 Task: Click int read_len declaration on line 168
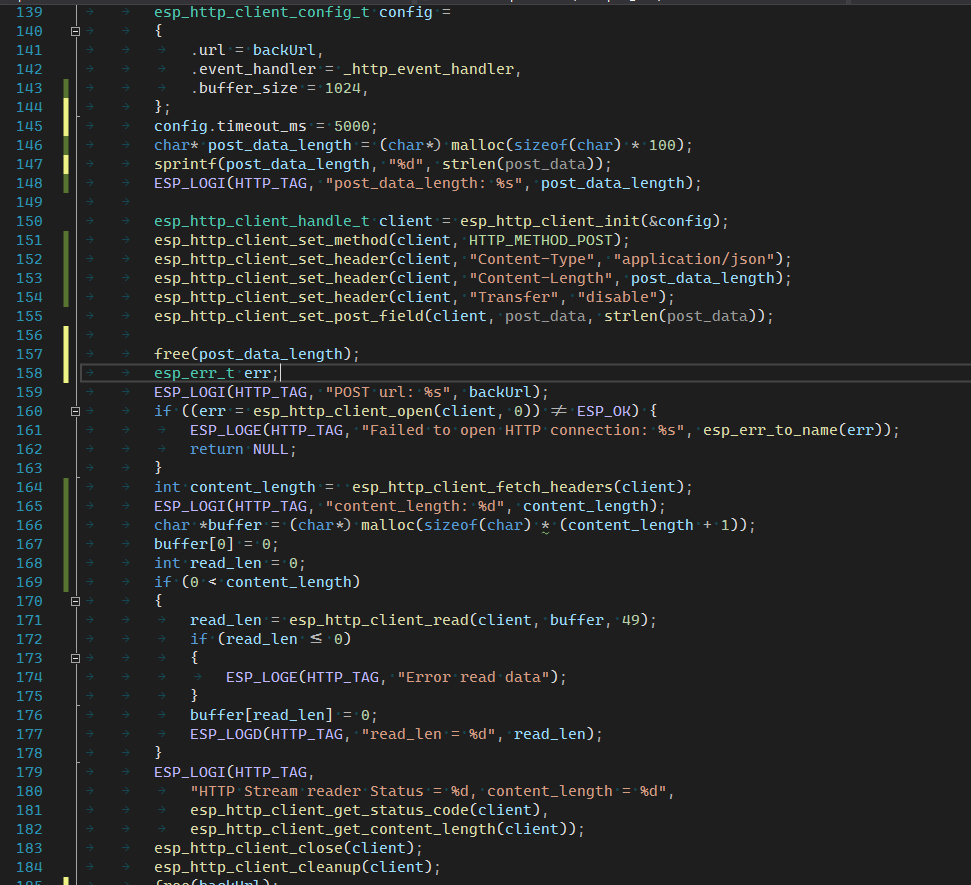(207, 564)
